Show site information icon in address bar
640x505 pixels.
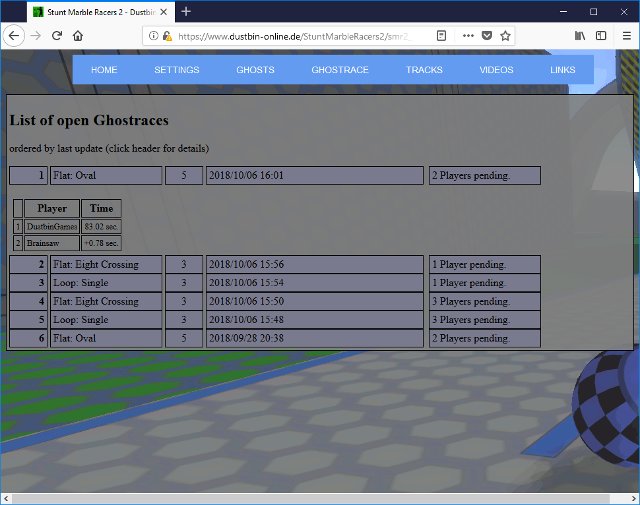pyautogui.click(x=153, y=36)
